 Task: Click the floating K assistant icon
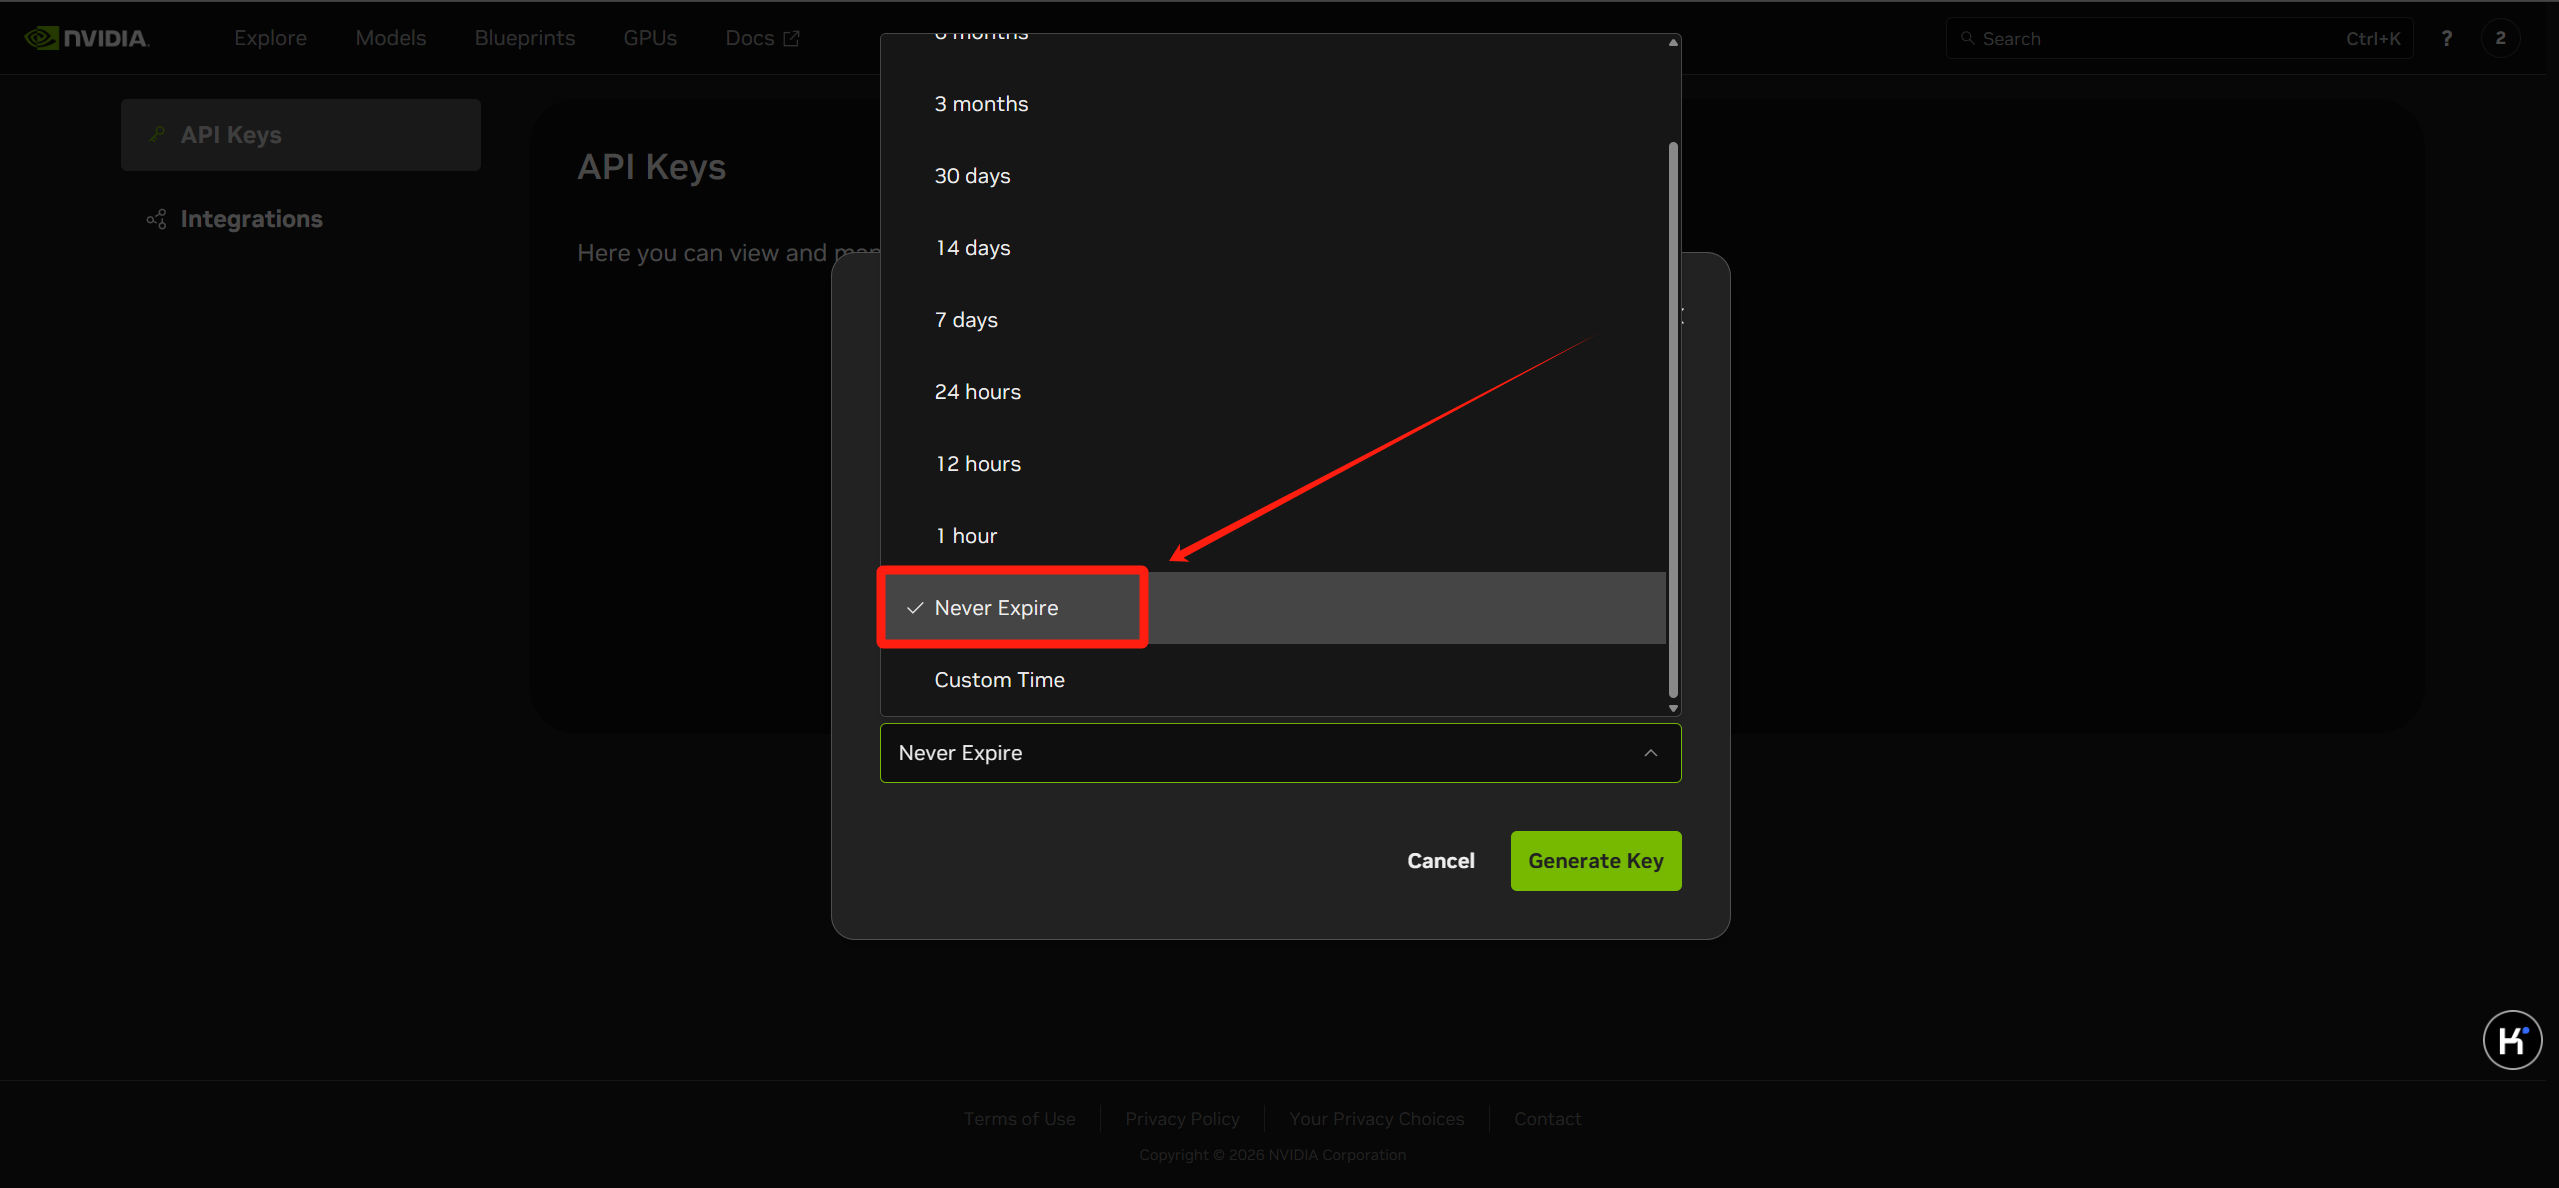[2511, 1040]
